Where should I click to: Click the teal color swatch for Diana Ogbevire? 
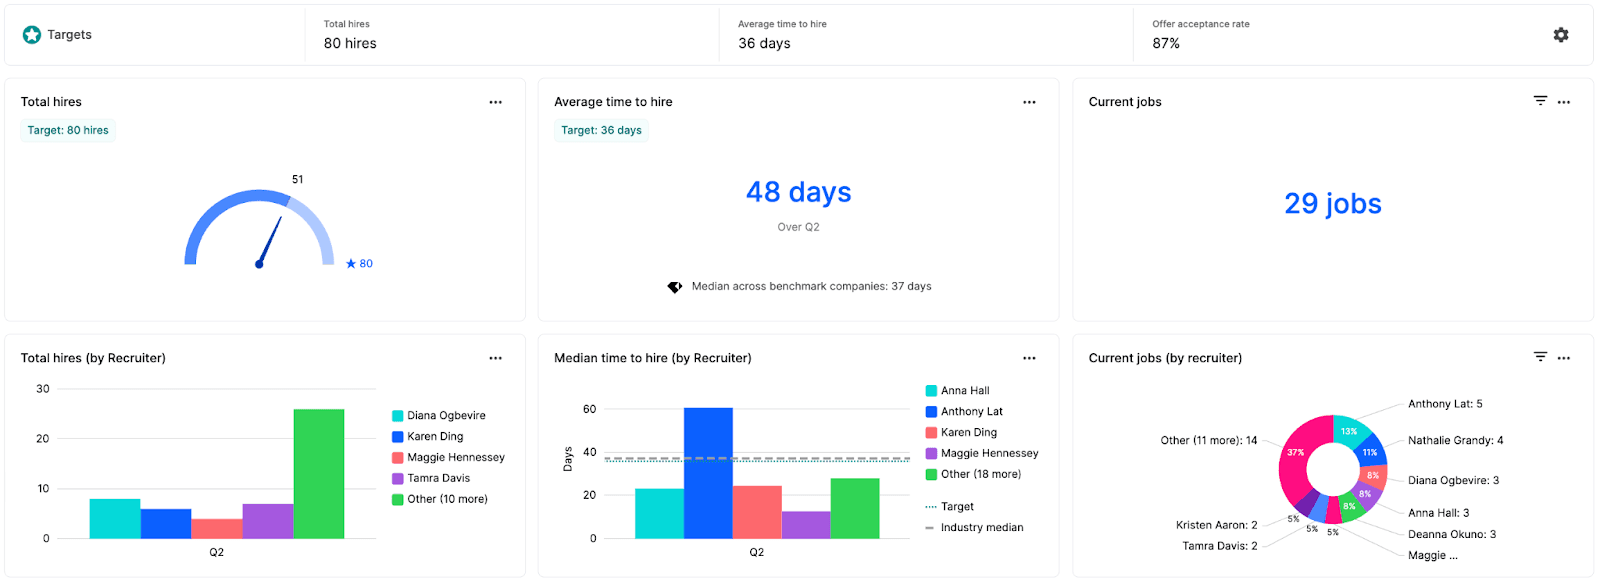396,415
